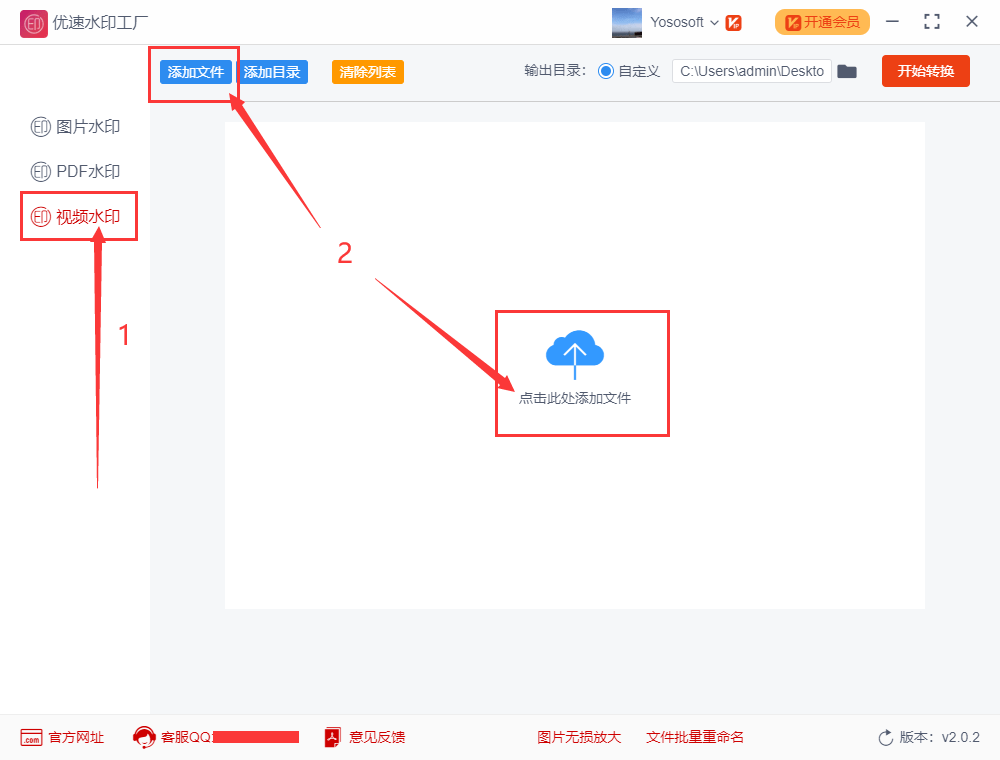This screenshot has width=1000, height=760.
Task: Open membership with 开通会员 button
Action: click(x=822, y=21)
